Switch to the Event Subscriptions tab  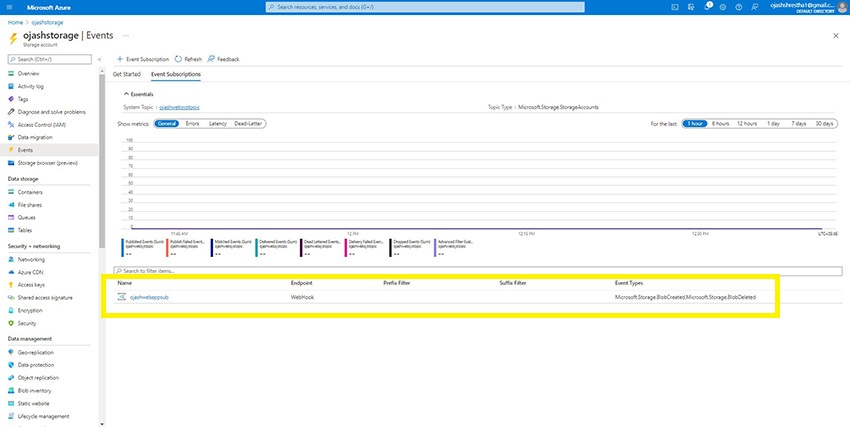pos(176,74)
